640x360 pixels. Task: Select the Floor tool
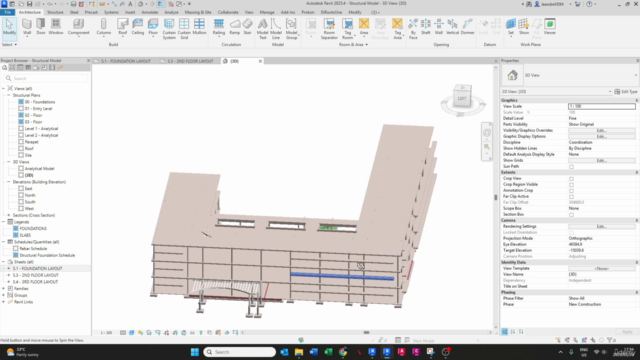click(x=153, y=27)
